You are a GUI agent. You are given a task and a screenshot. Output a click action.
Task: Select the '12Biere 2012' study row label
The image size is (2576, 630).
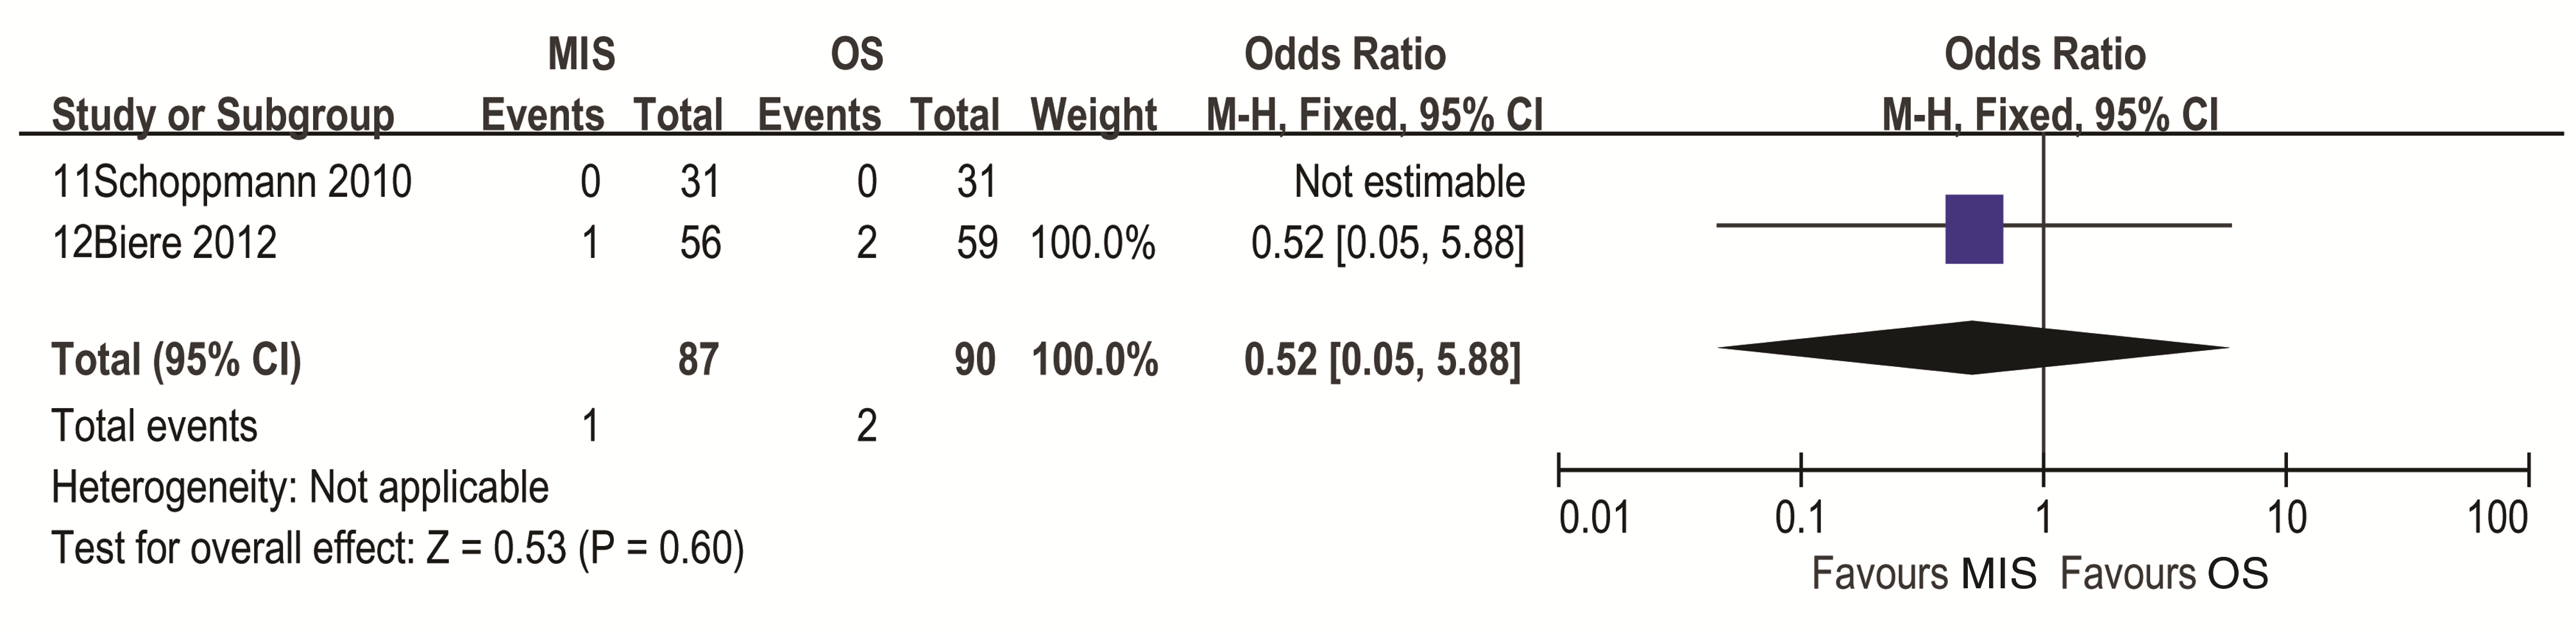tap(164, 243)
